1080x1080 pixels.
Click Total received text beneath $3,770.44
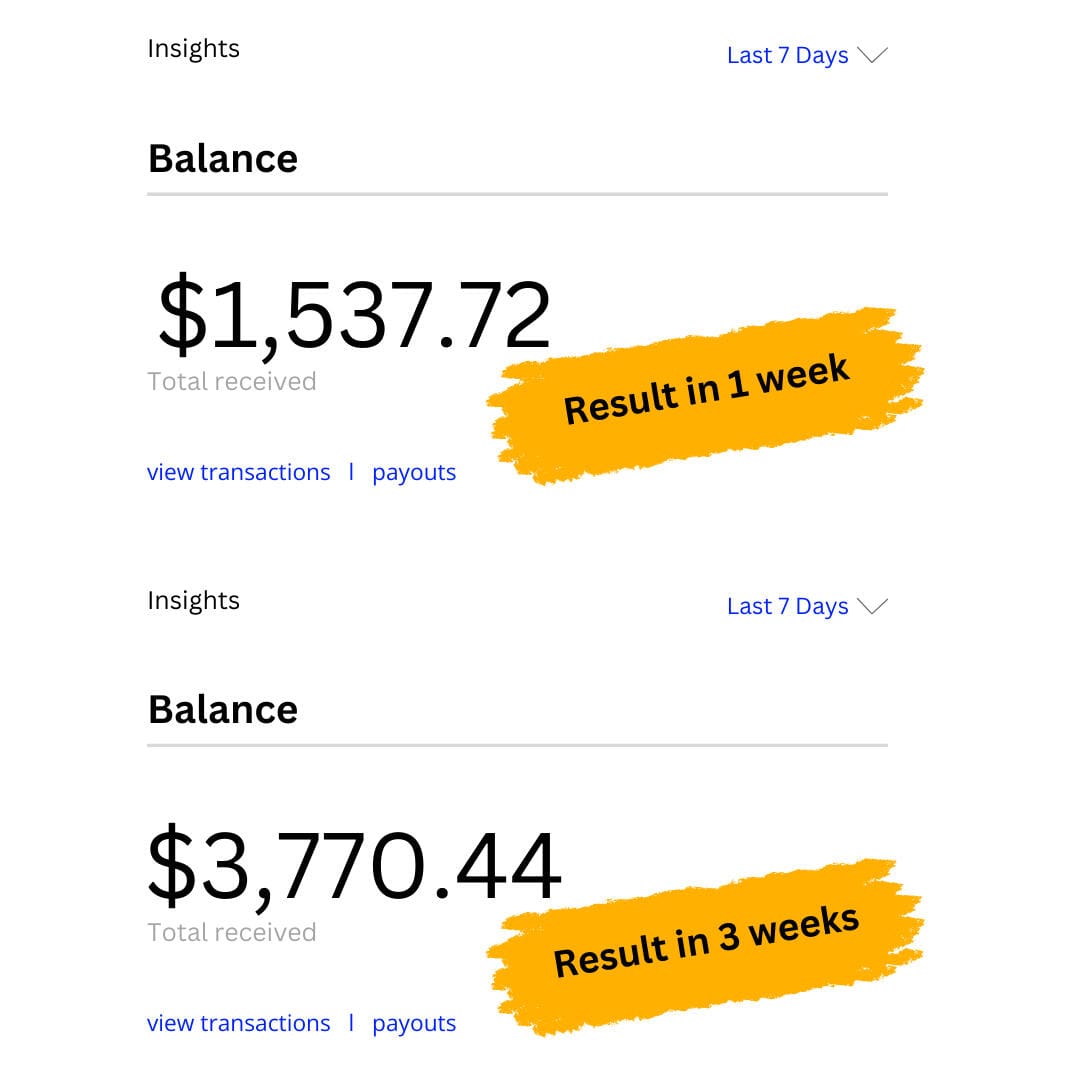231,933
